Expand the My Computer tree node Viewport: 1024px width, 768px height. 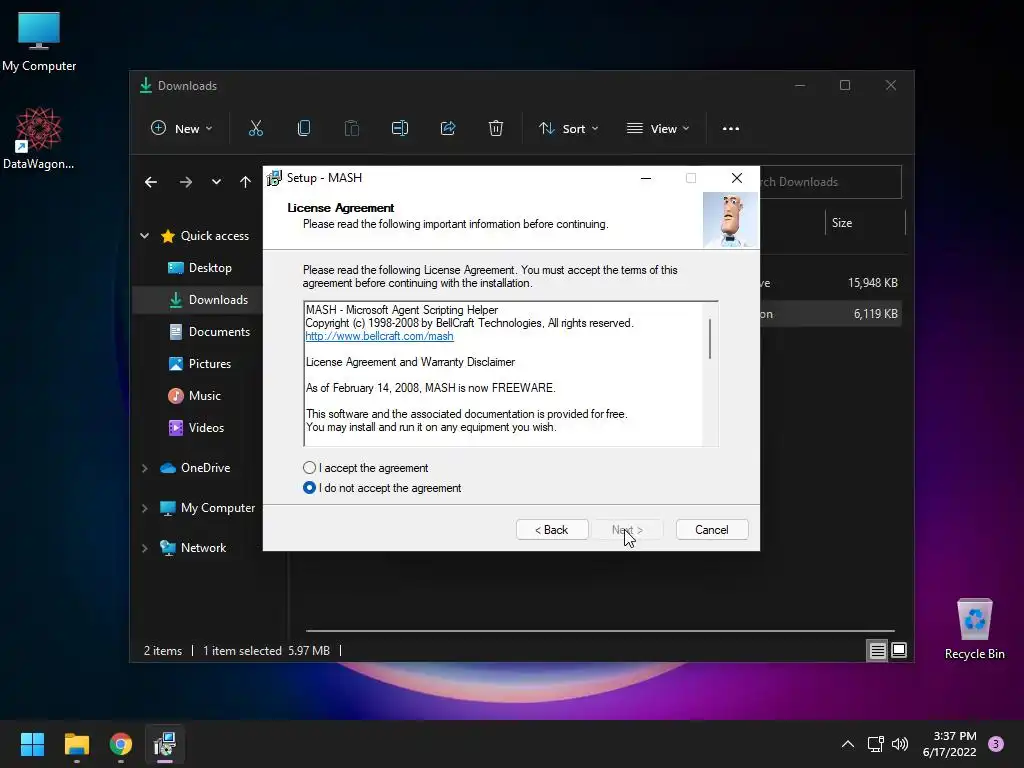point(144,508)
